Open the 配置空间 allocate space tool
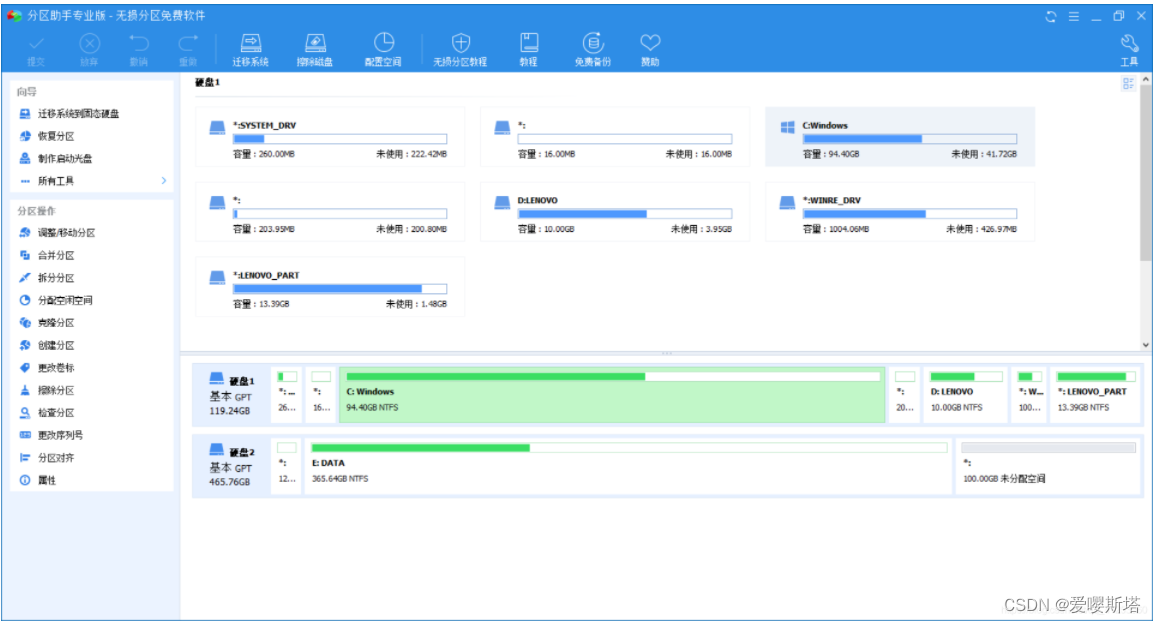 [383, 50]
